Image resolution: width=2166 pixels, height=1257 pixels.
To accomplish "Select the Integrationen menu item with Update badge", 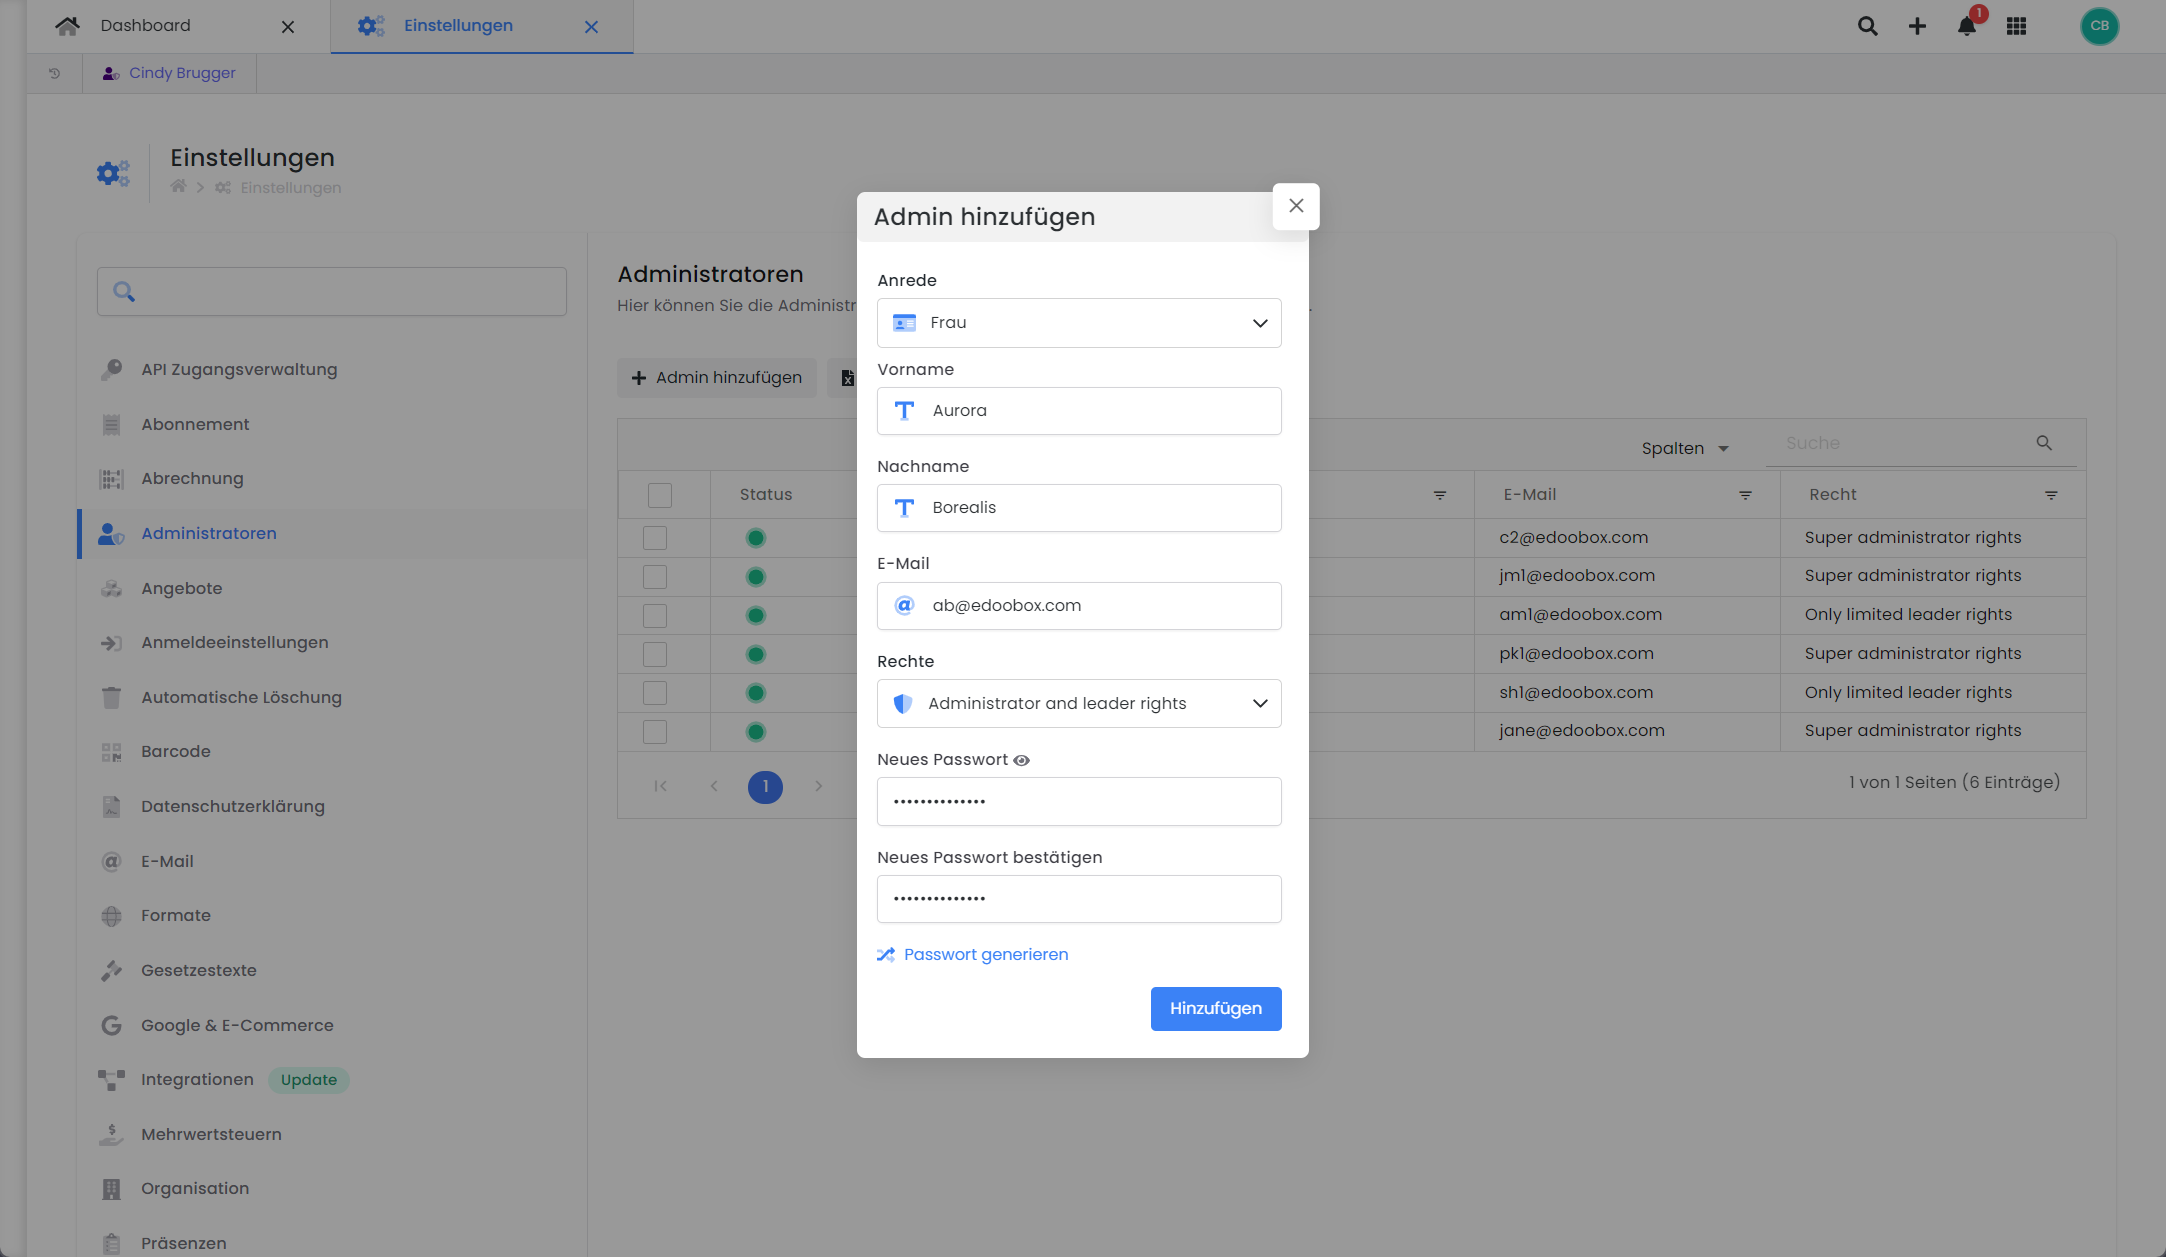I will [x=197, y=1079].
